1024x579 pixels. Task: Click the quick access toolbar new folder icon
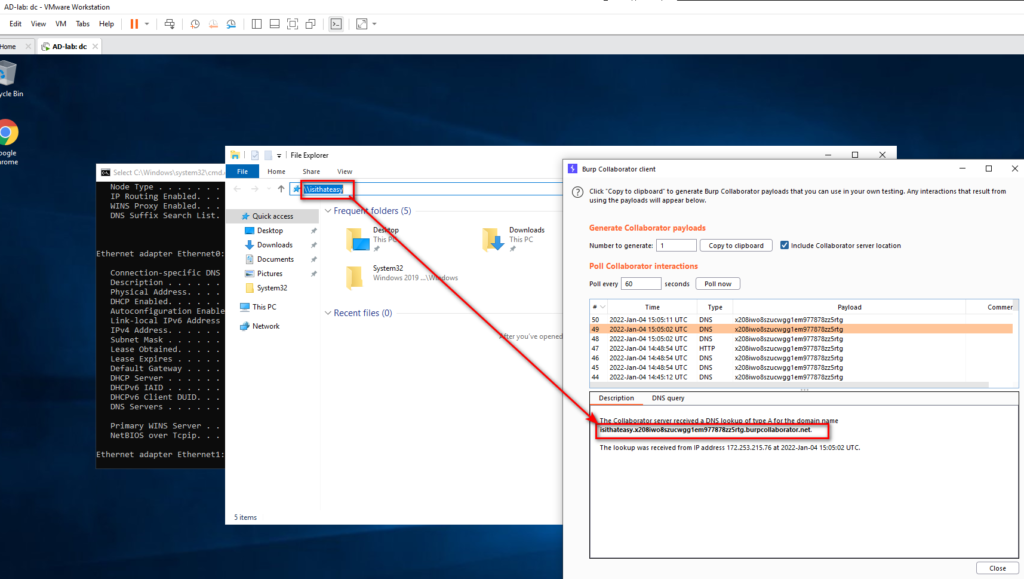coord(268,155)
